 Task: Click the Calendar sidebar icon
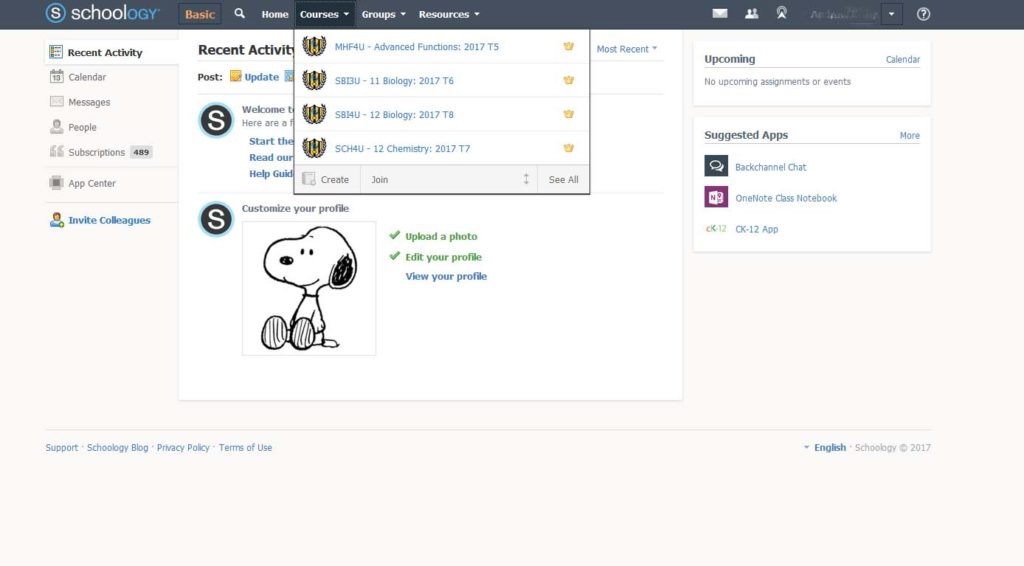(57, 76)
